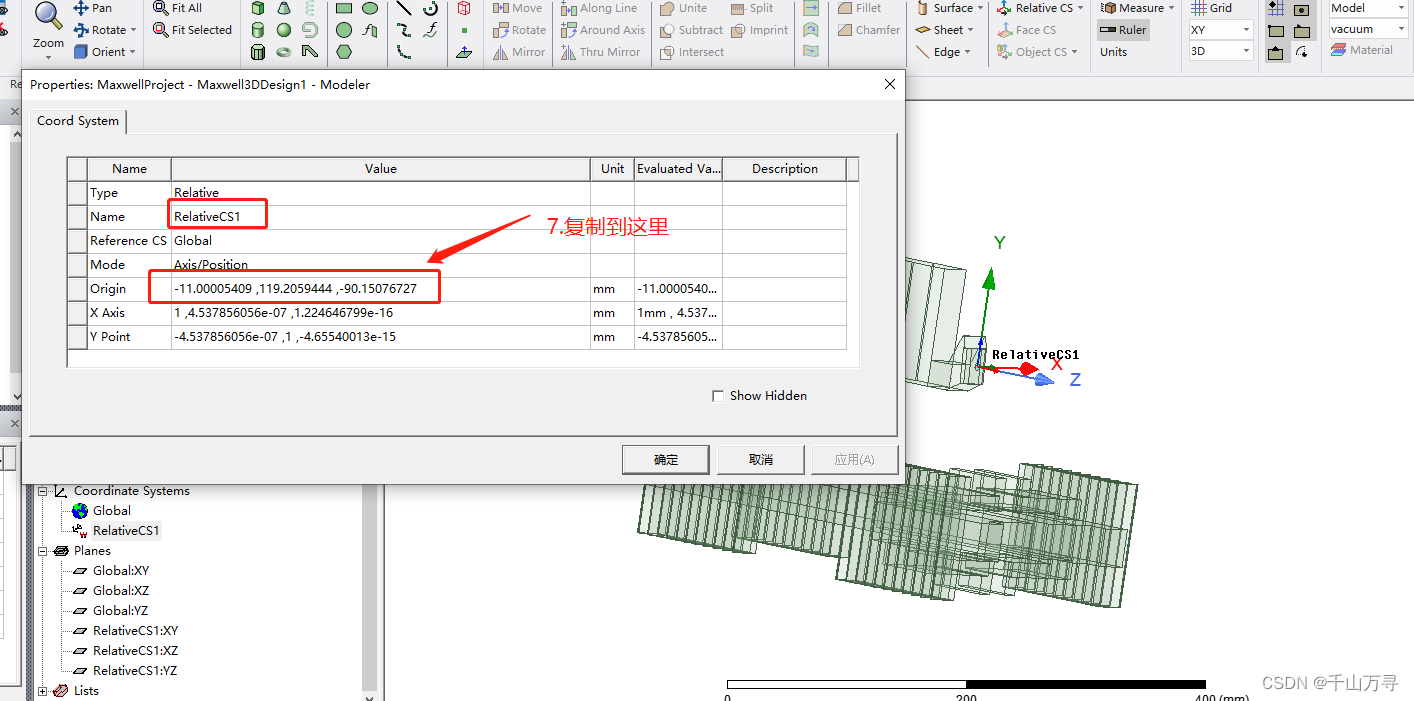The width and height of the screenshot is (1414, 701).
Task: Click the Origin value field
Action: 381,289
